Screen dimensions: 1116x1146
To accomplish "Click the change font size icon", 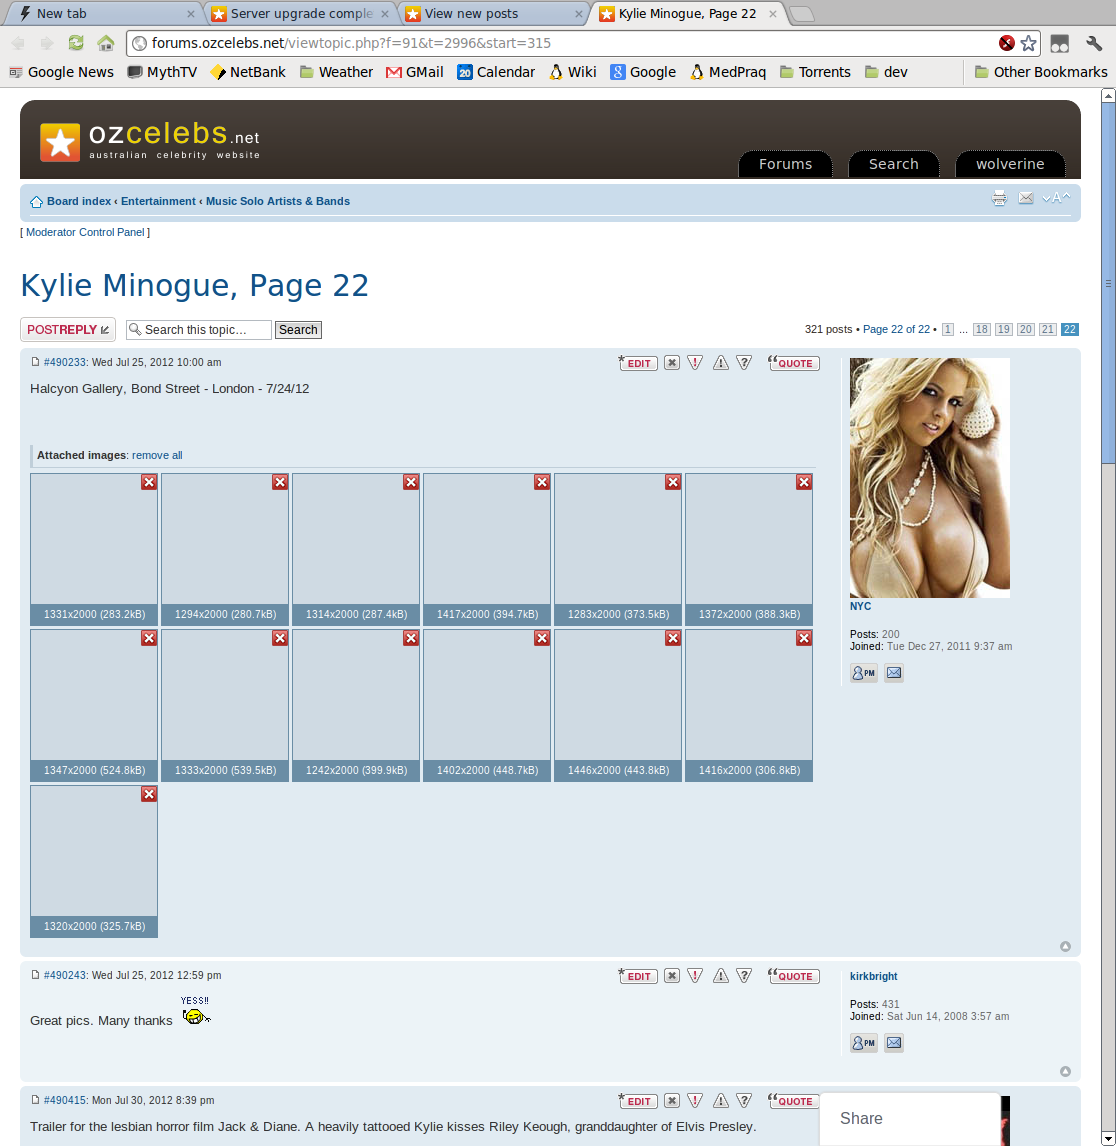I will click(x=1056, y=198).
